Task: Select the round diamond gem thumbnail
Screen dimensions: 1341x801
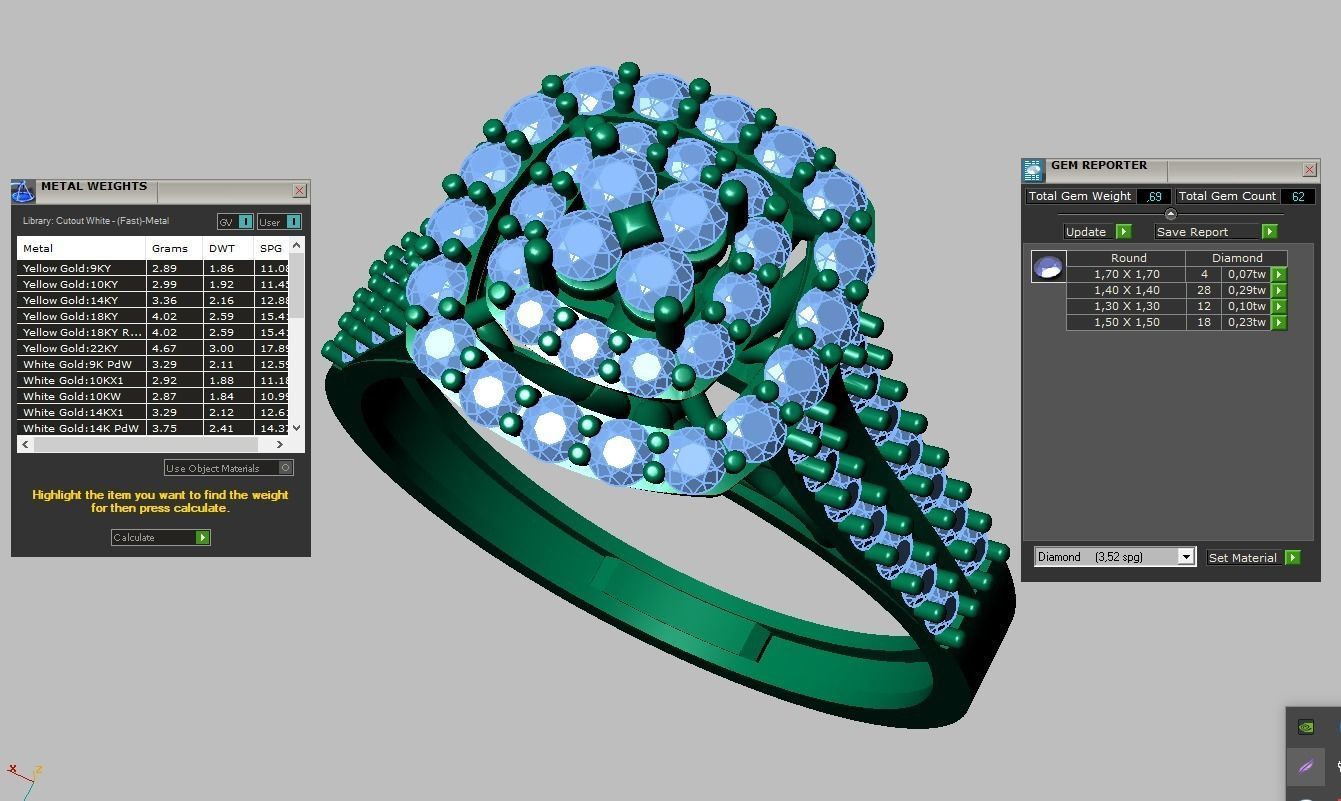Action: 1048,267
